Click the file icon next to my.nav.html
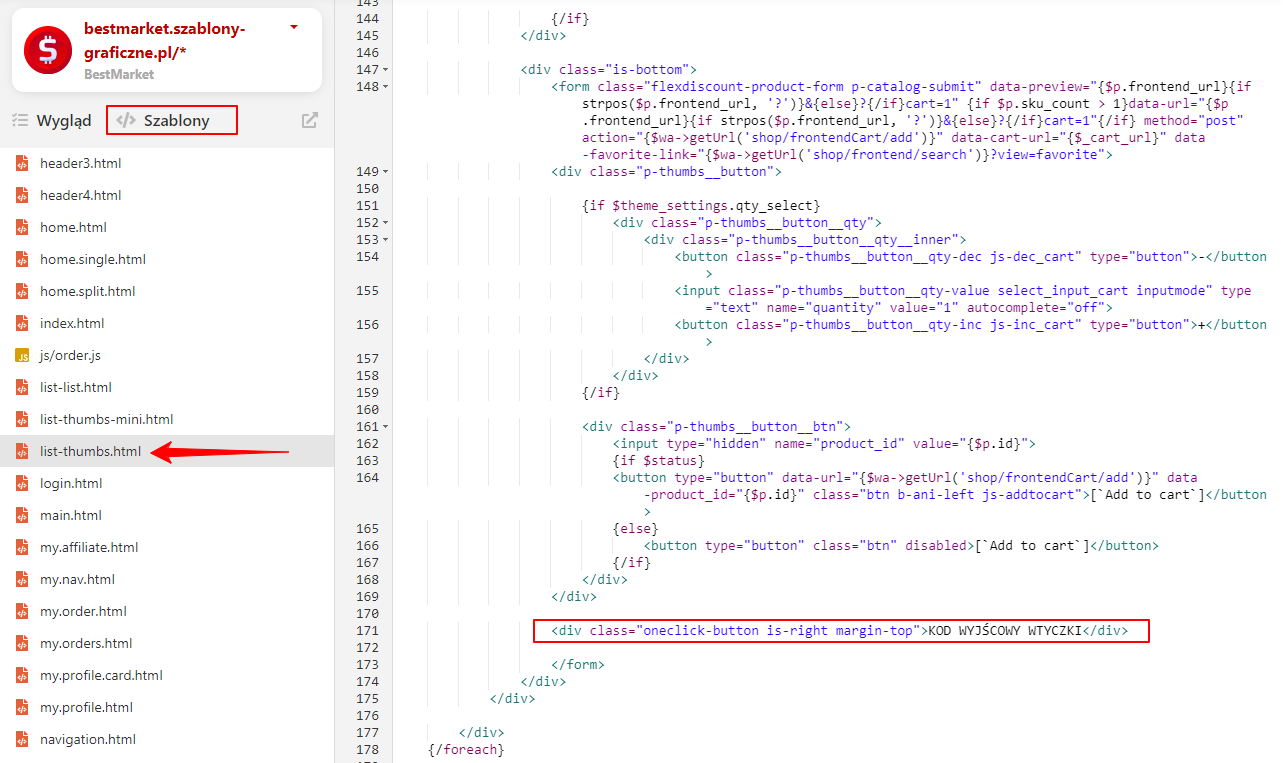Image resolution: width=1283 pixels, height=763 pixels. click(x=23, y=579)
